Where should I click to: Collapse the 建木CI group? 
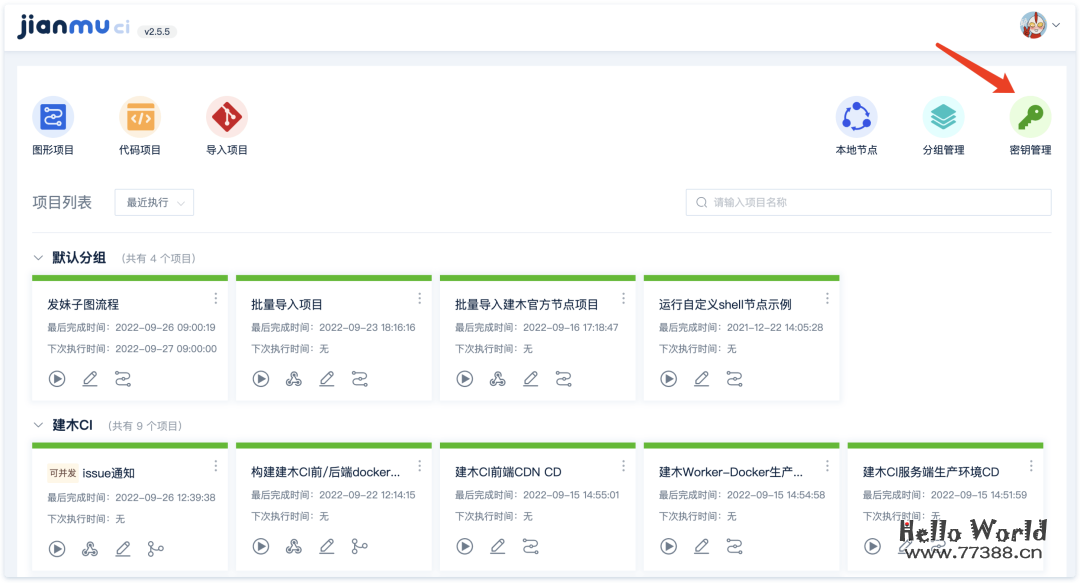click(x=38, y=425)
